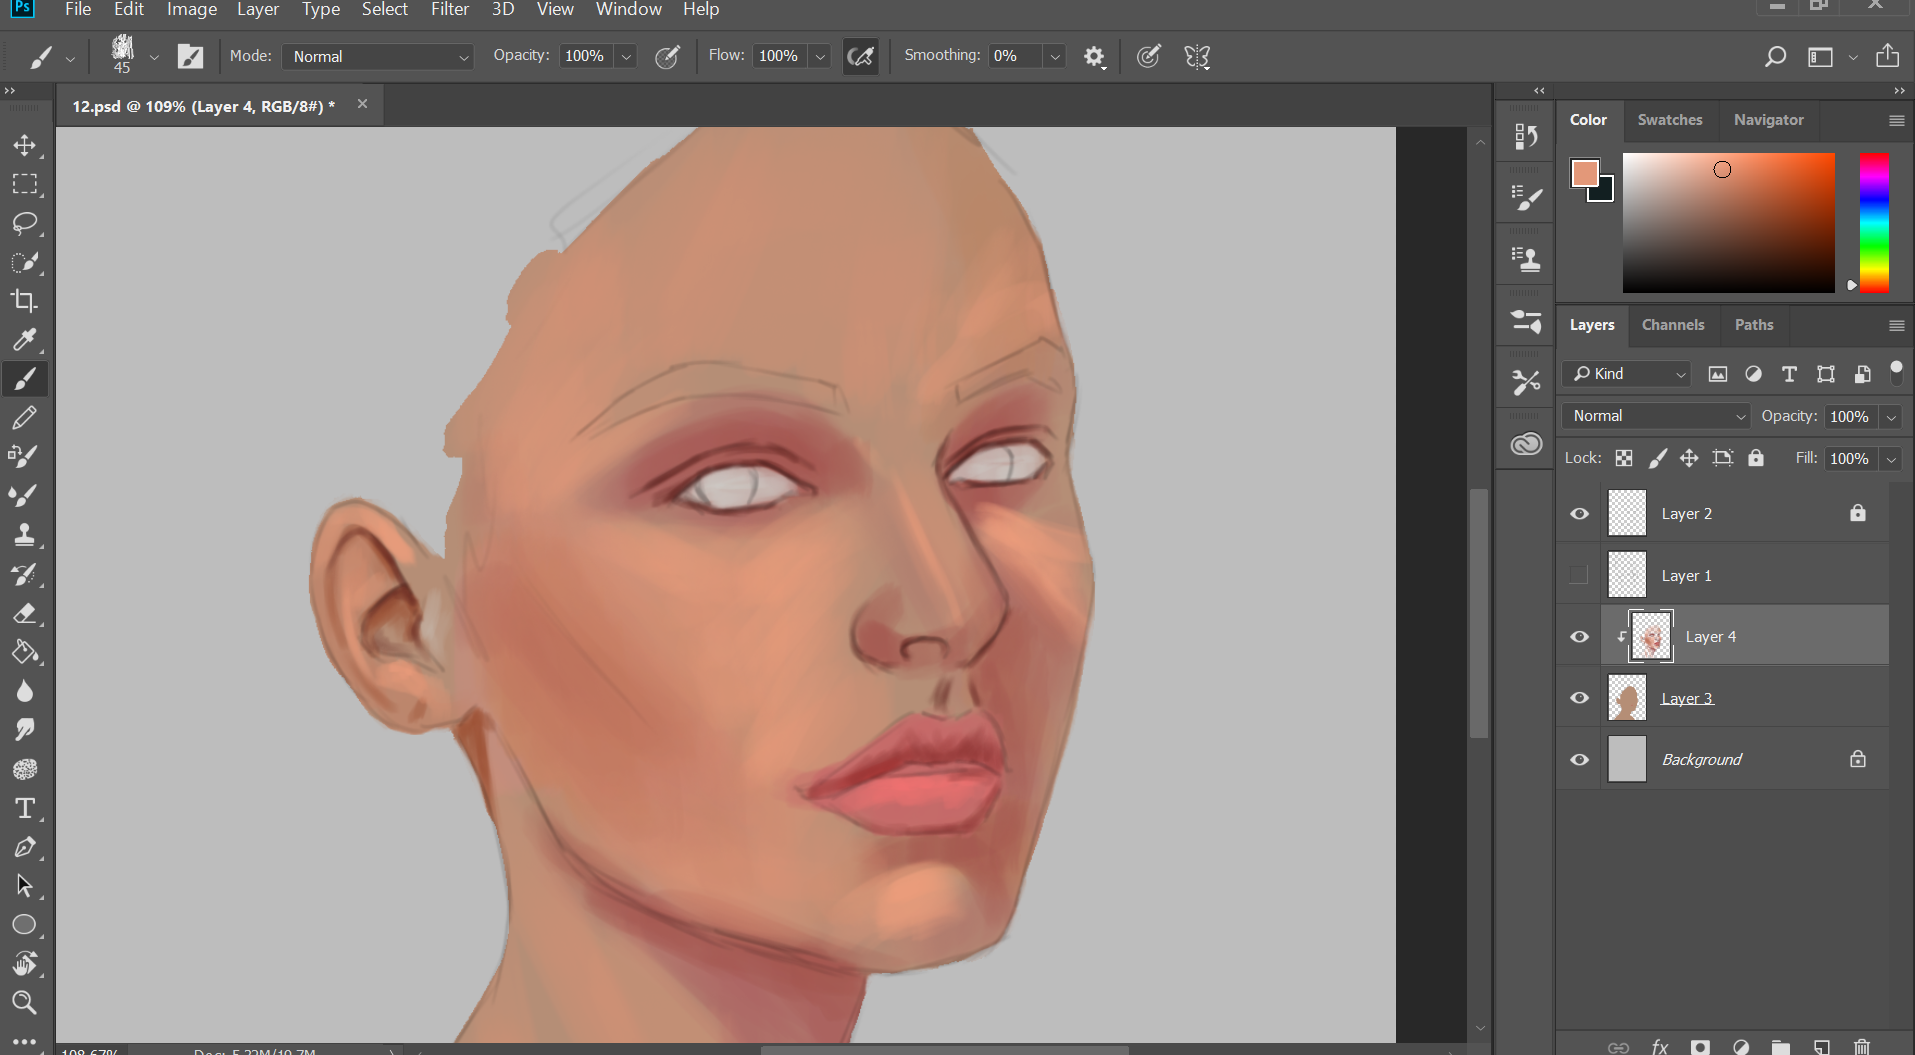This screenshot has height=1055, width=1915.
Task: Switch to the Channels tab
Action: point(1672,325)
